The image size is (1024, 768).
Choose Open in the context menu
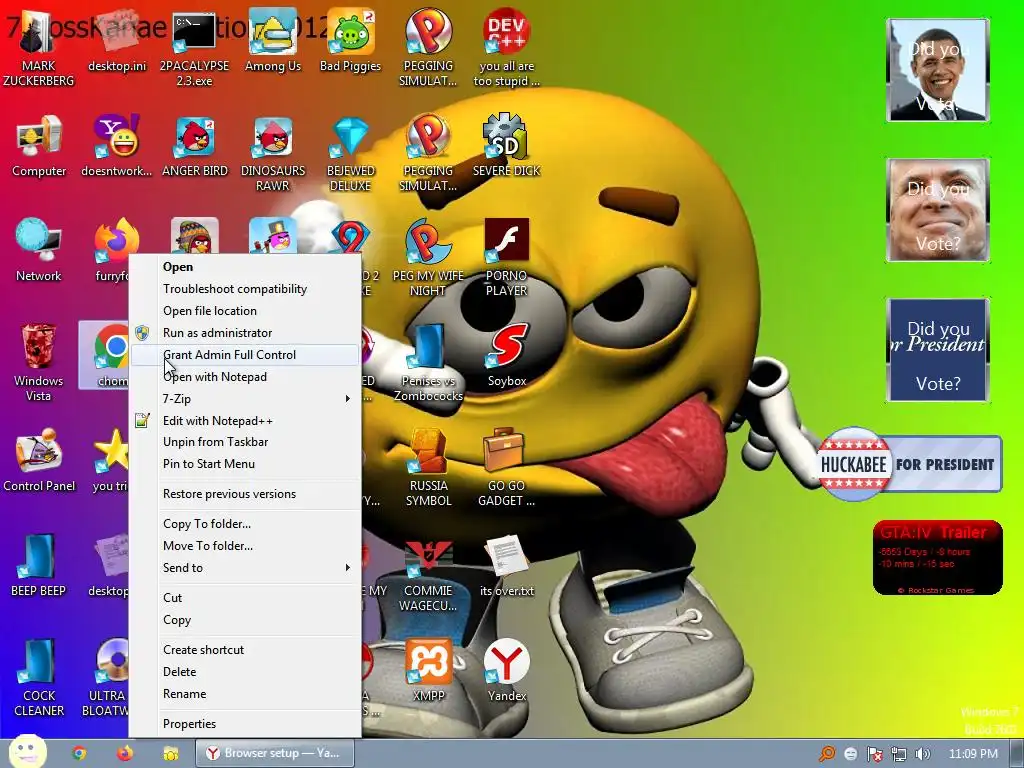(245, 266)
